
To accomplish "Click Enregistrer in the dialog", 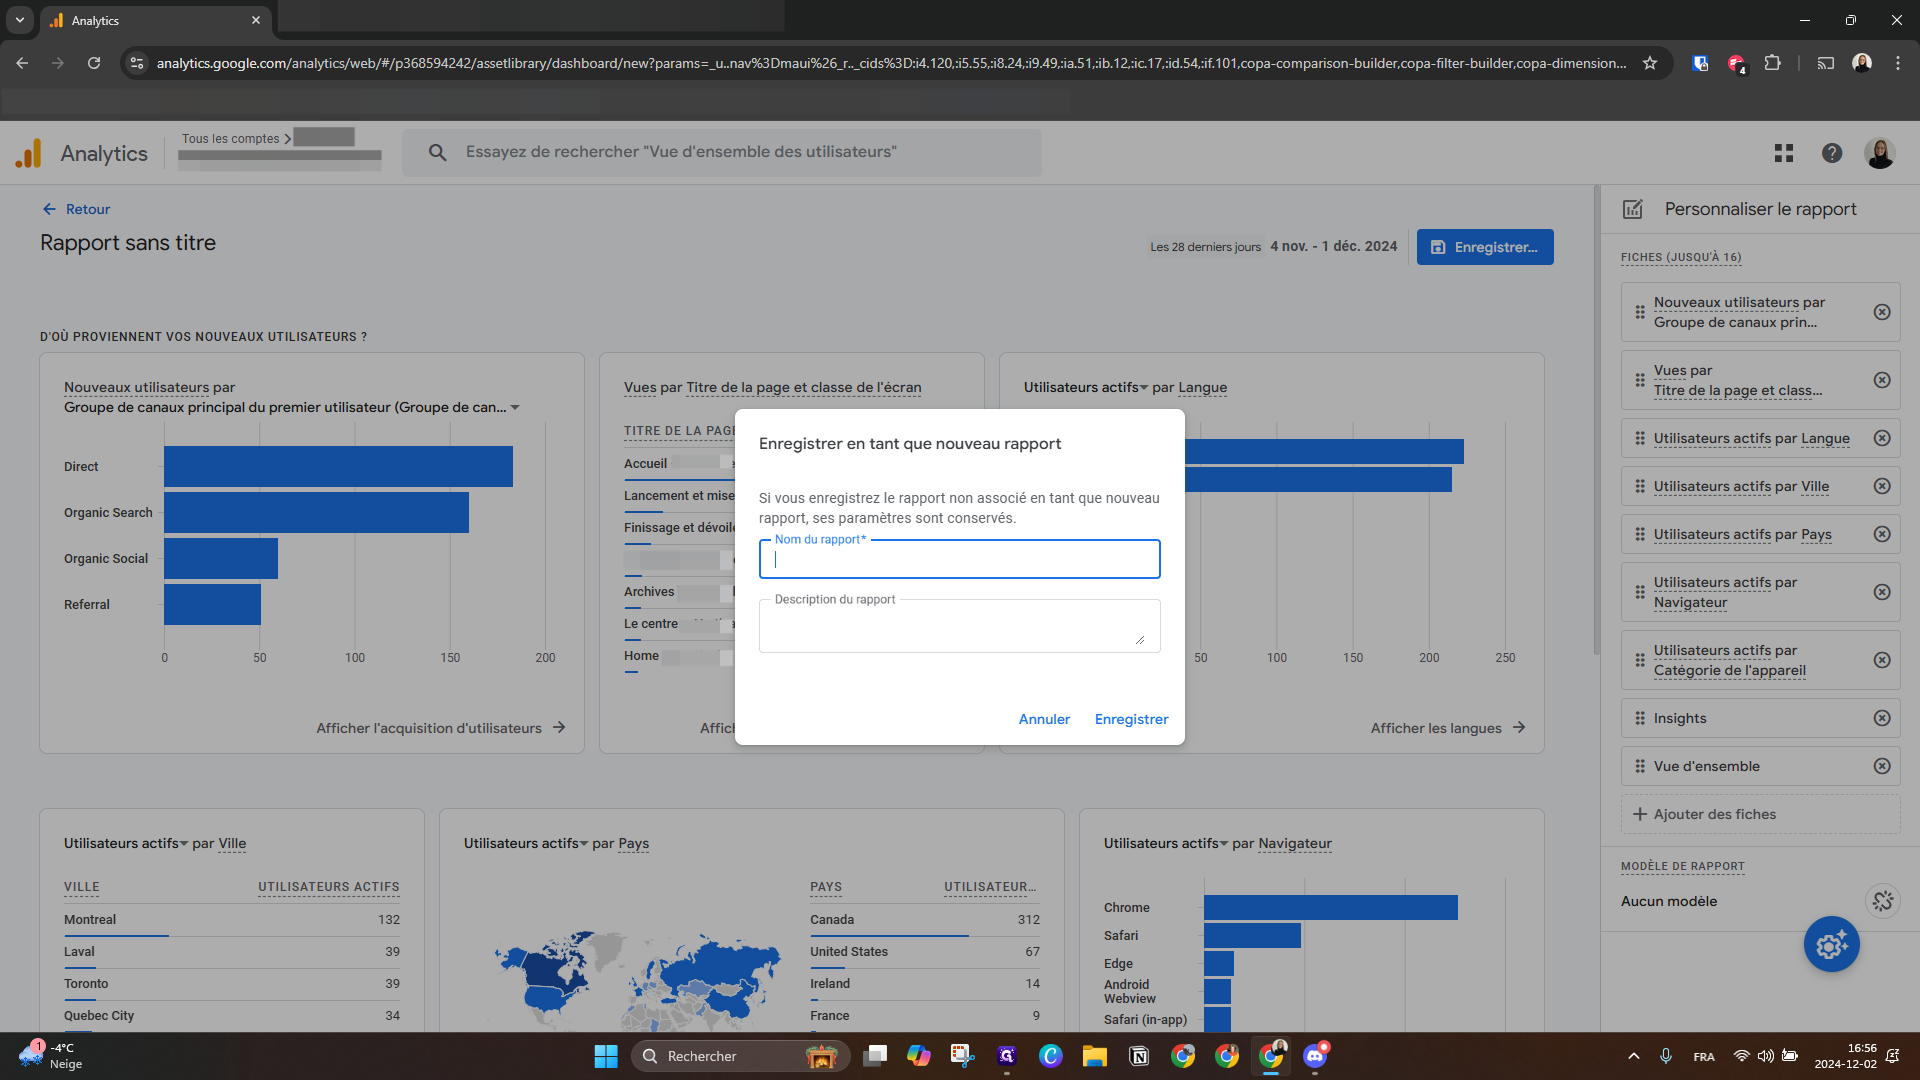I will (x=1131, y=719).
